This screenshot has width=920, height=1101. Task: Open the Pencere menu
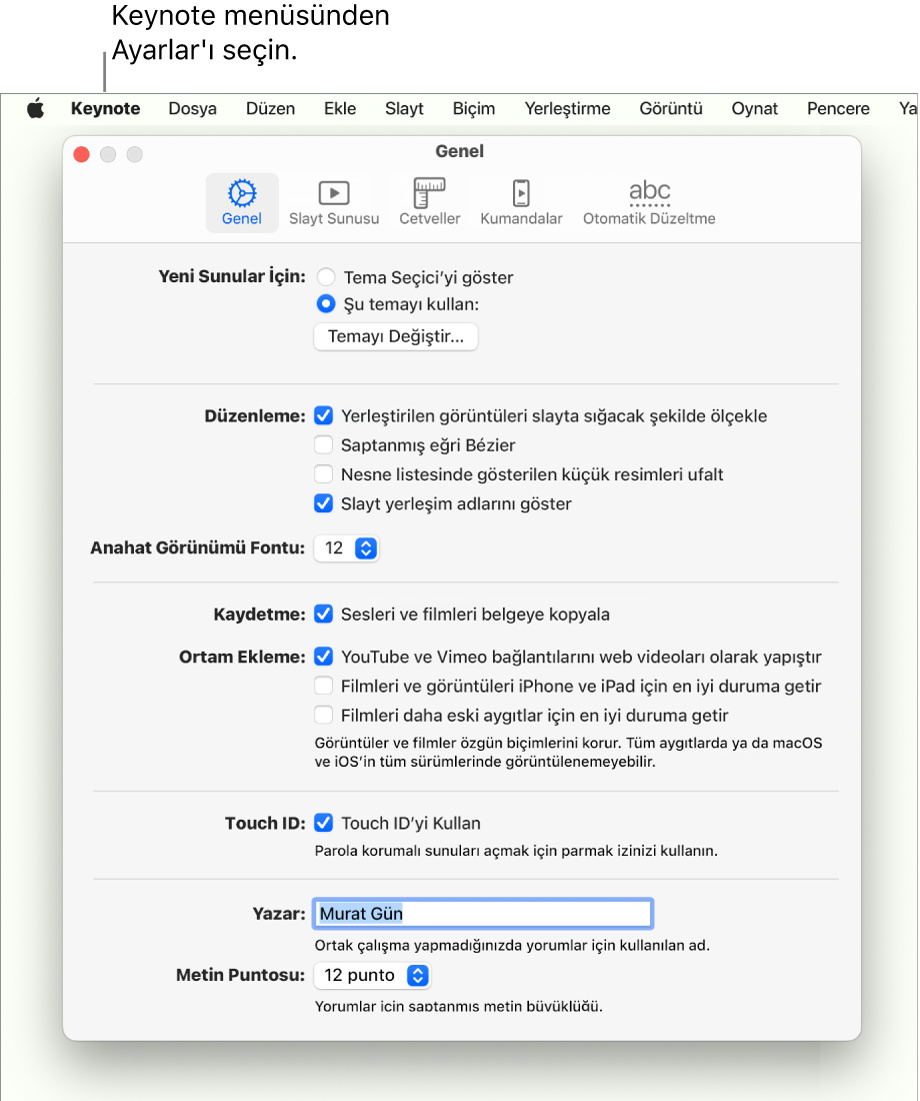click(x=838, y=109)
